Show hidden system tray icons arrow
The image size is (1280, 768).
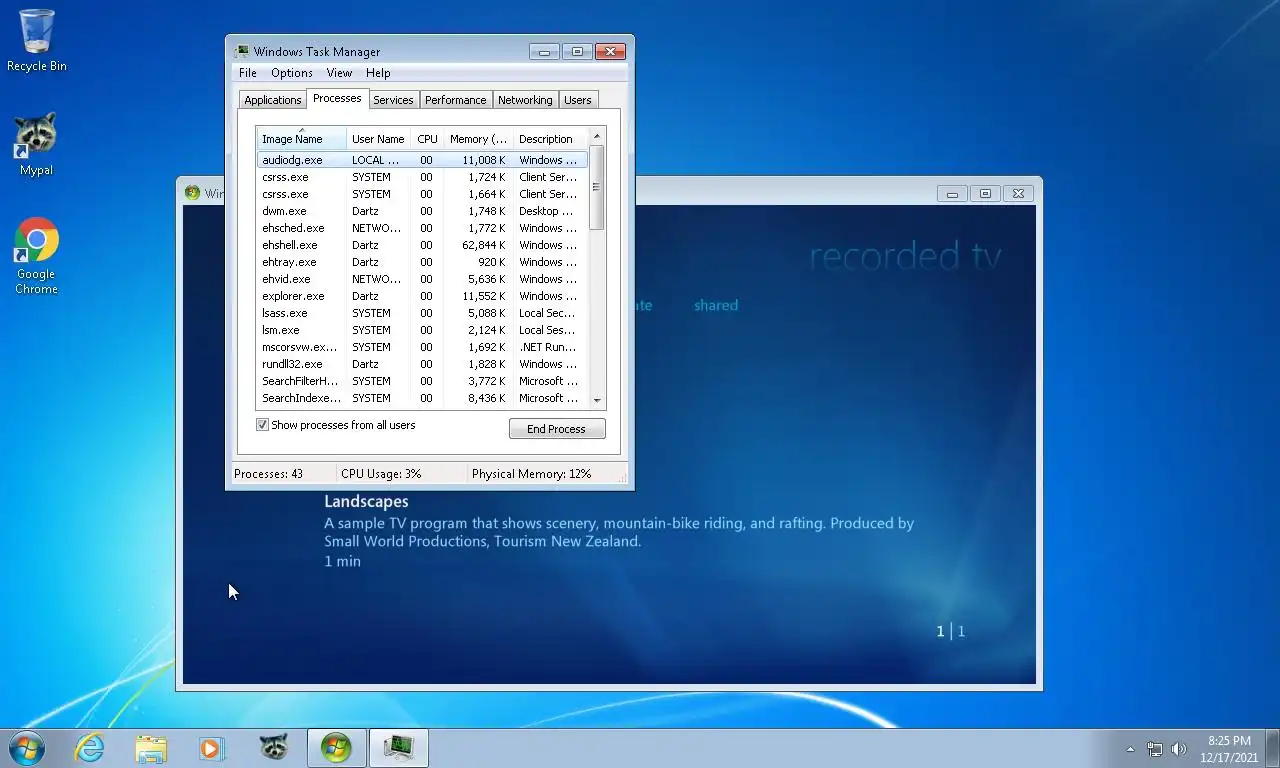1130,749
